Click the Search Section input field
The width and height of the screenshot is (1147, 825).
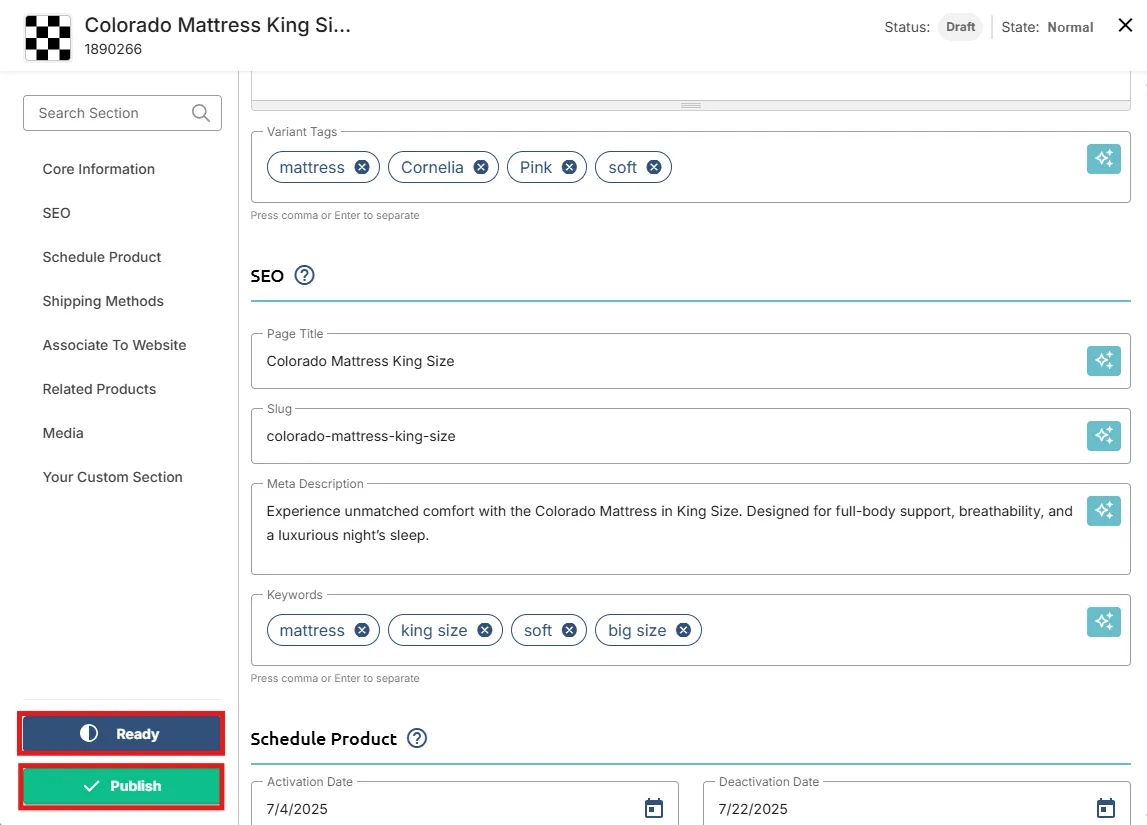(122, 113)
